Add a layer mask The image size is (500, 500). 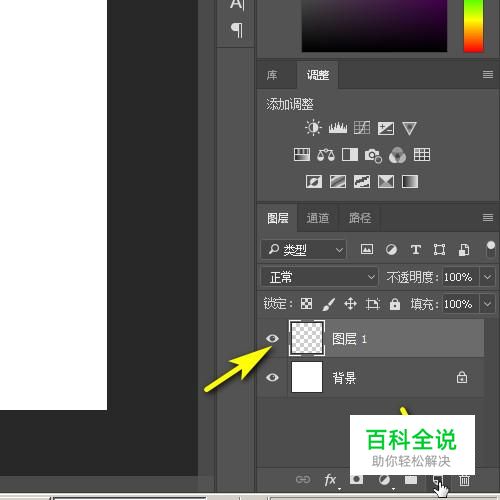(x=356, y=479)
